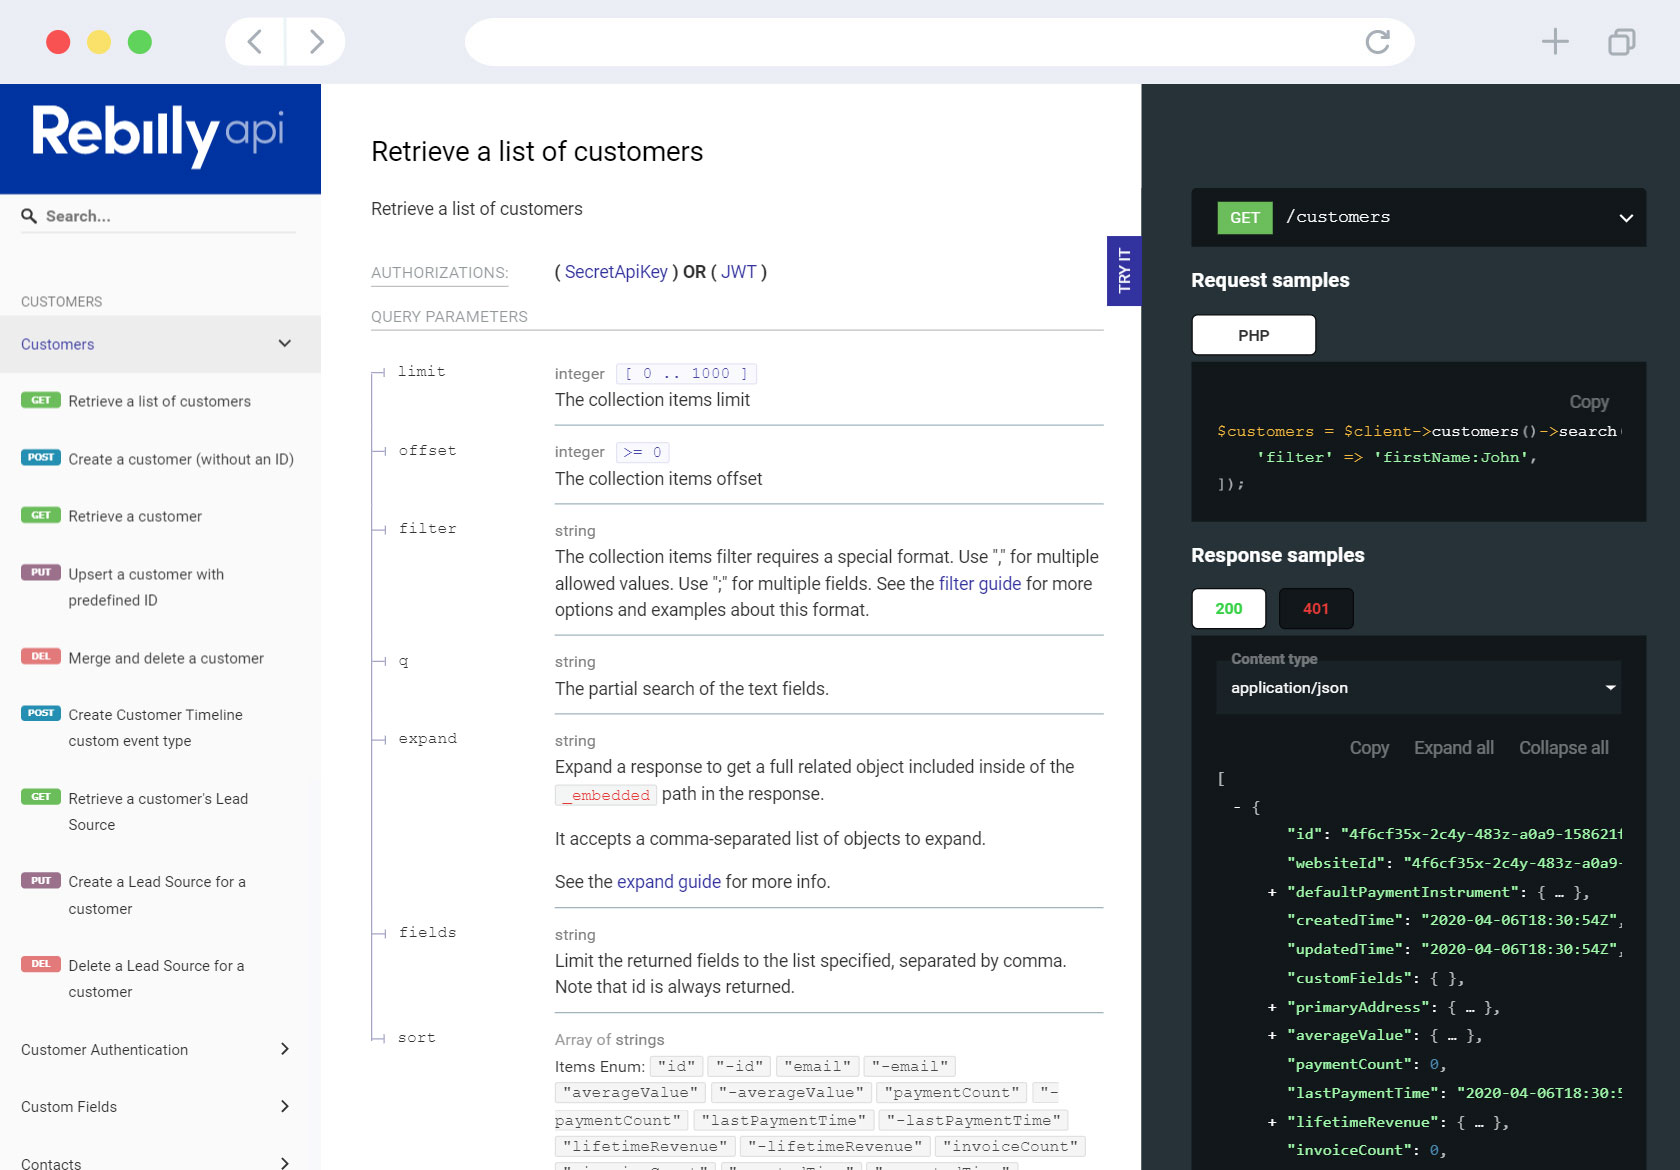1680x1170 pixels.
Task: Expand the primaryAddress JSON node
Action: coord(1272,1007)
